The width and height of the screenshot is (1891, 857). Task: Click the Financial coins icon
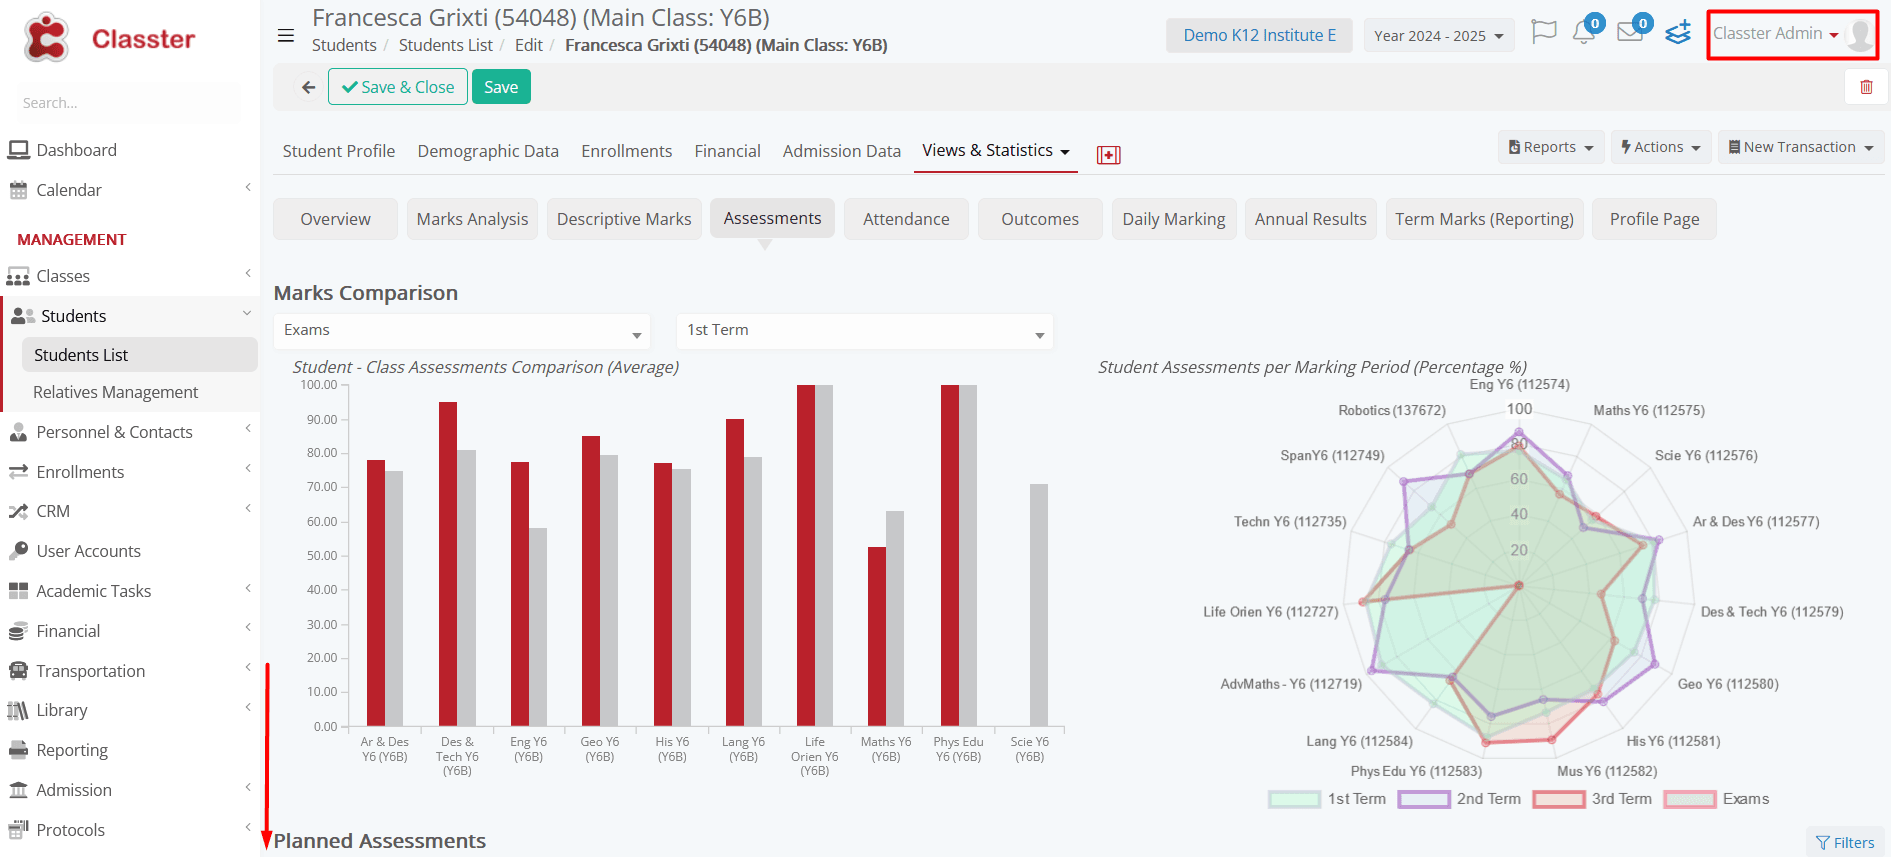tap(18, 631)
